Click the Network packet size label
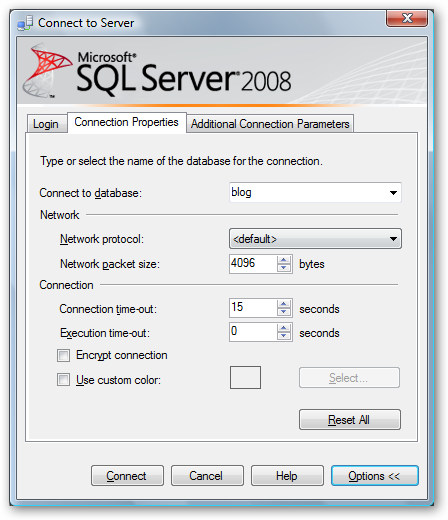Image resolution: width=448 pixels, height=520 pixels. [110, 264]
